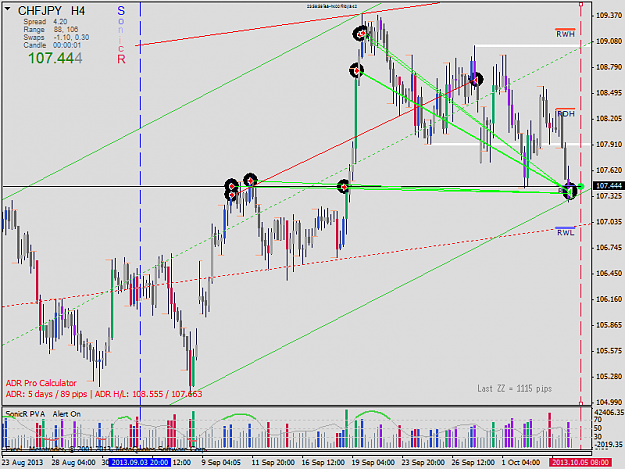Screen dimensions: 625x469
Task: Click the 42406.35 volume scale value
Action: (x=609, y=412)
